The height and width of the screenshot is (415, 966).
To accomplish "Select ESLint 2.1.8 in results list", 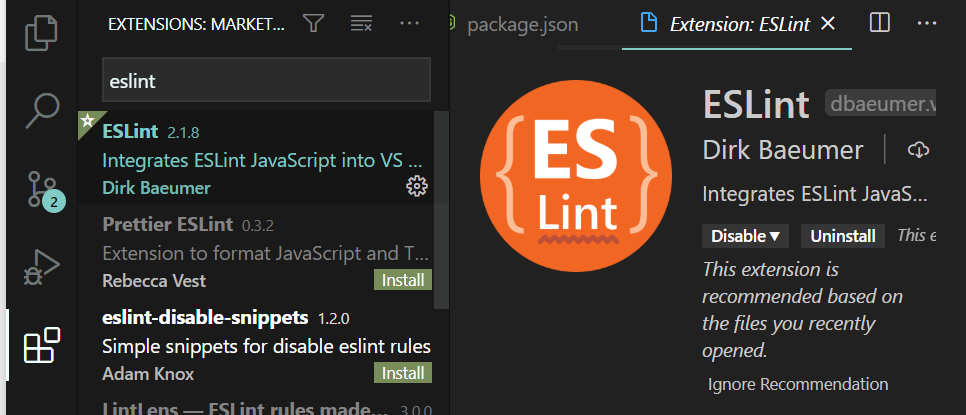I will tap(256, 158).
